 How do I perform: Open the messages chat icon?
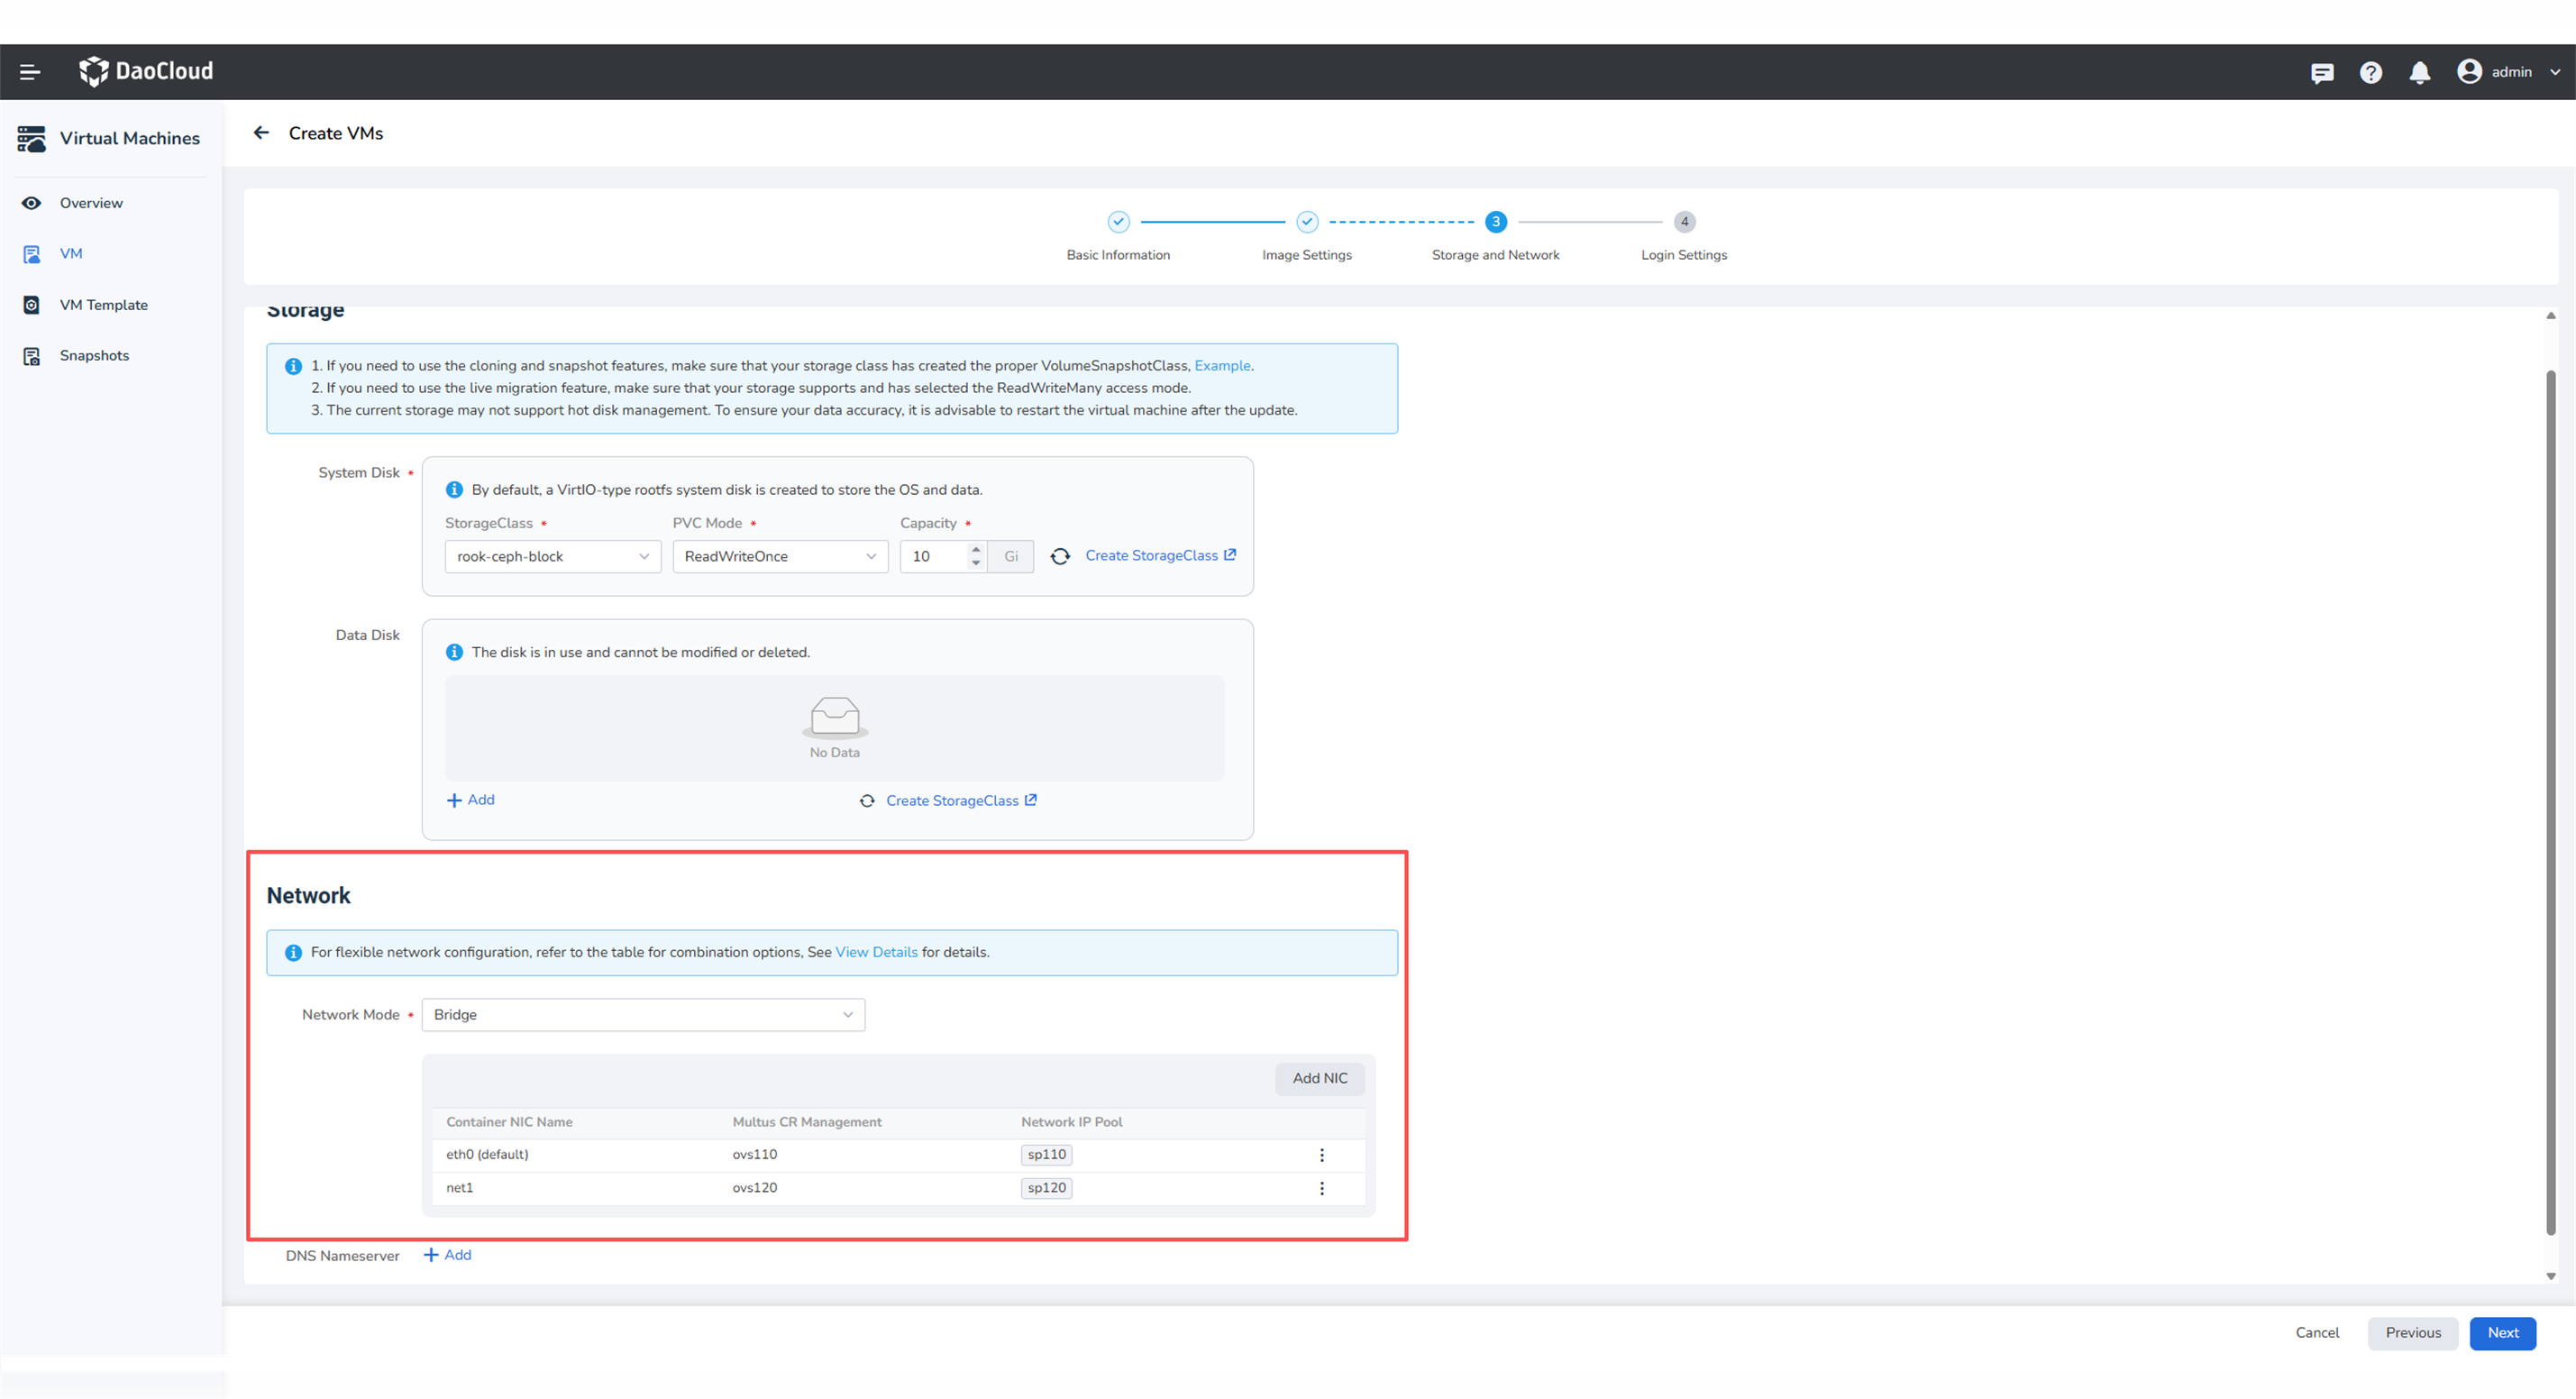(2322, 72)
